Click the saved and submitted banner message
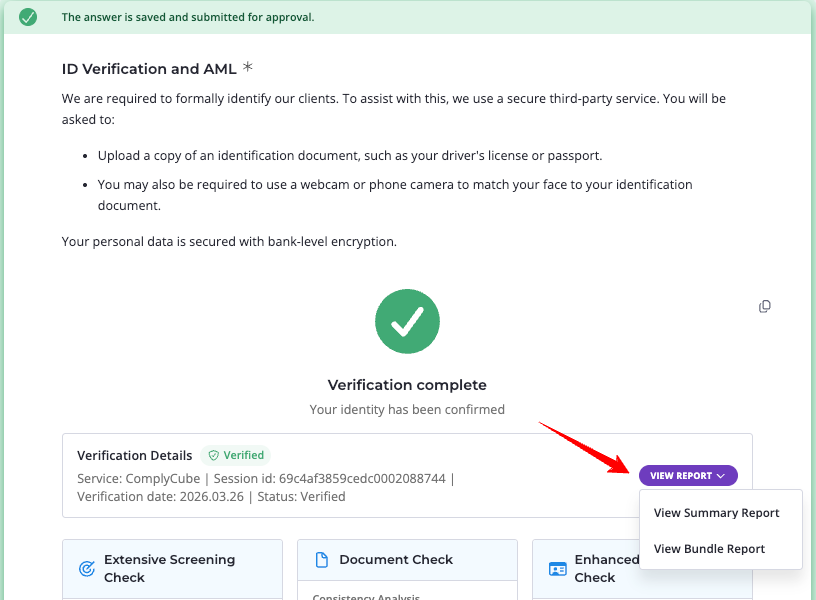 pyautogui.click(x=188, y=17)
